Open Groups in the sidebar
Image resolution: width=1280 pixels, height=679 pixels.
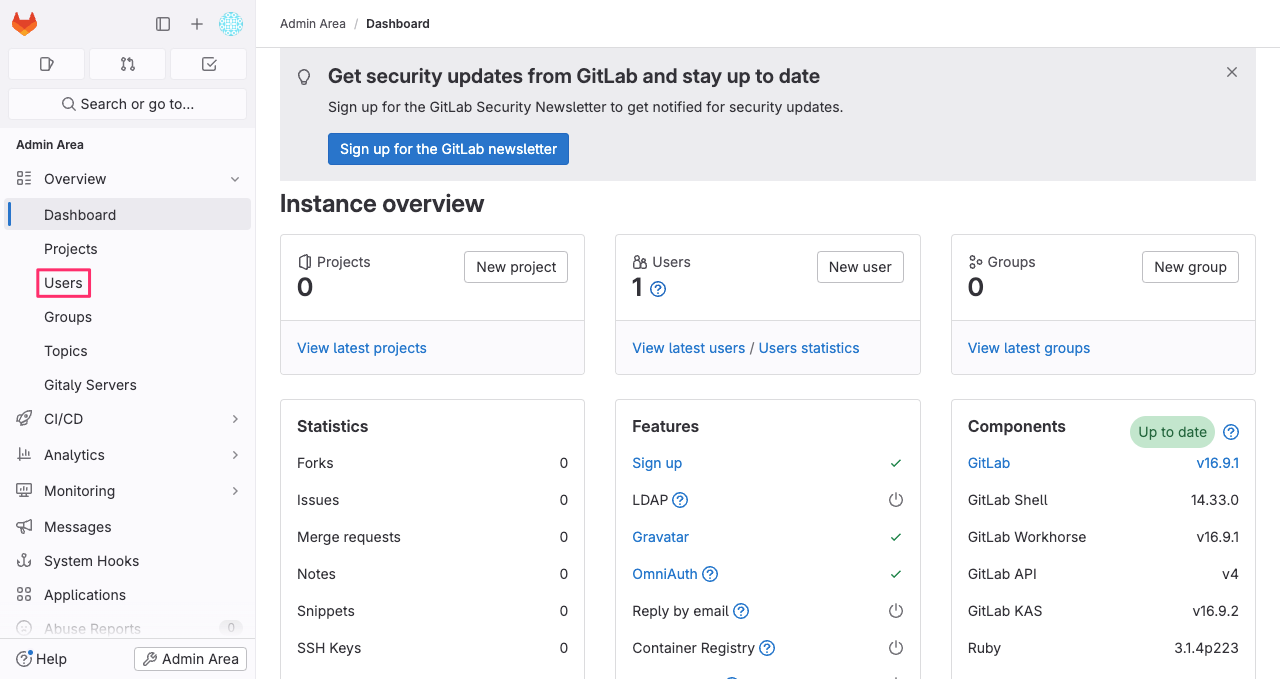pyautogui.click(x=128, y=317)
